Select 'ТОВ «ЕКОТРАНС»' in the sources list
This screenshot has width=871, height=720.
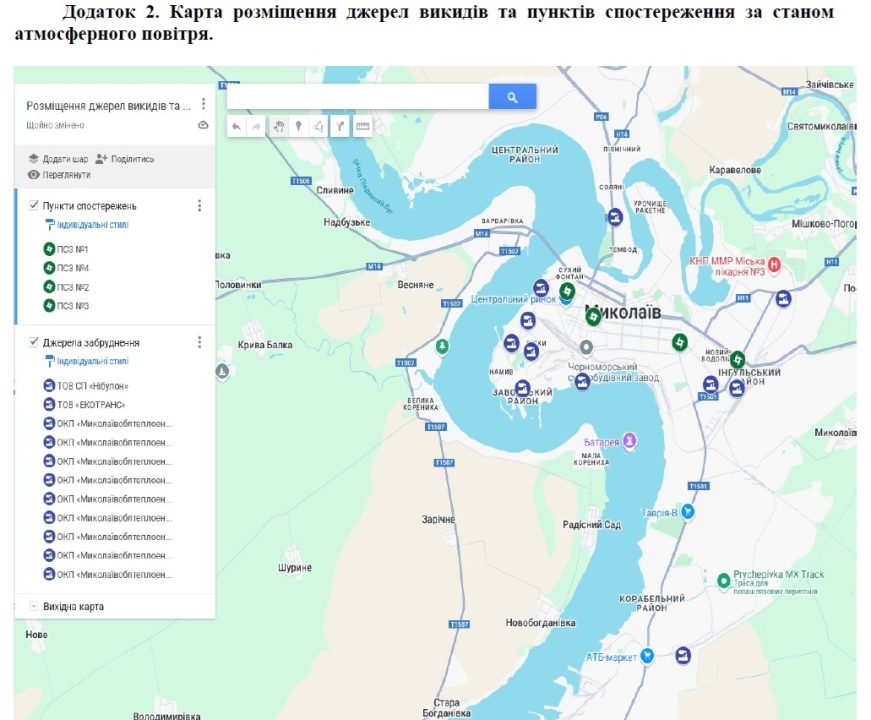[x=84, y=404]
